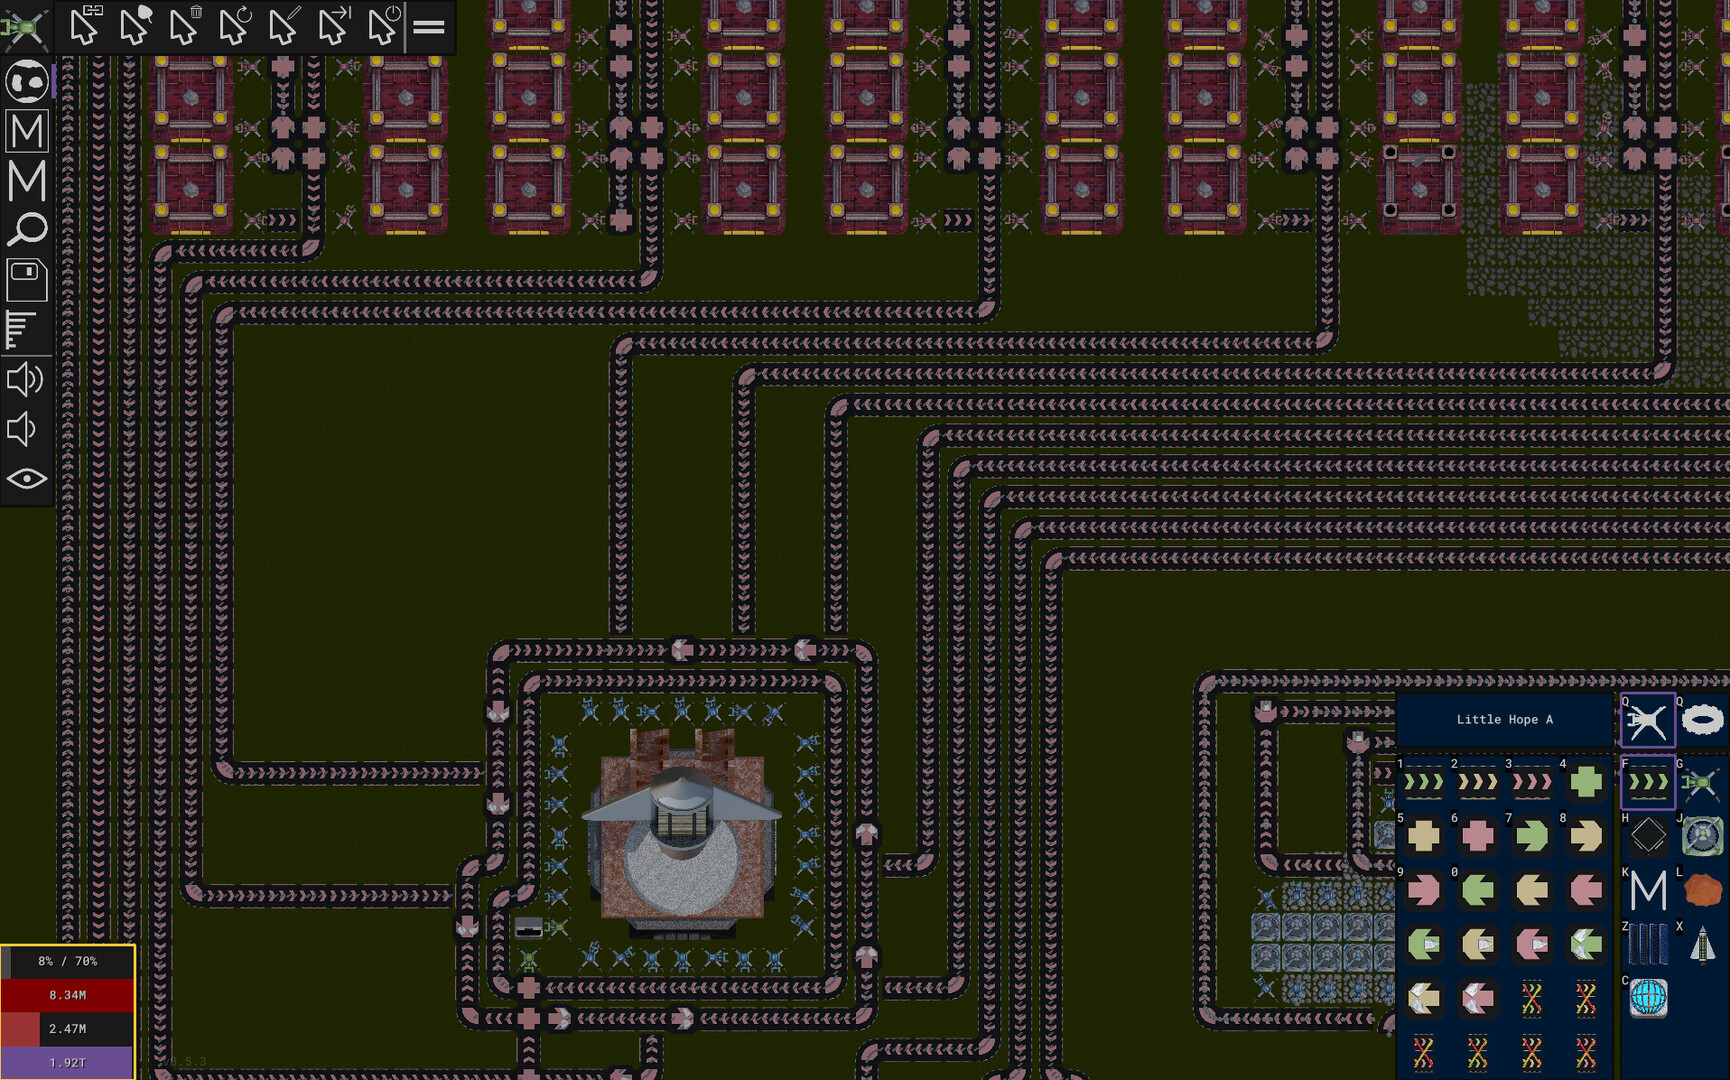Lower volume with quiet speaker icon

coord(22,430)
